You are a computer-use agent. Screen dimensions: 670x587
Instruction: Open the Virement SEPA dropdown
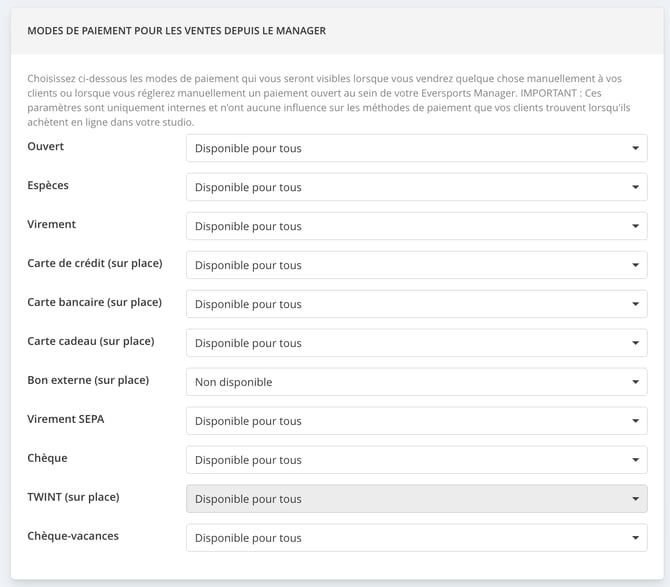click(417, 421)
